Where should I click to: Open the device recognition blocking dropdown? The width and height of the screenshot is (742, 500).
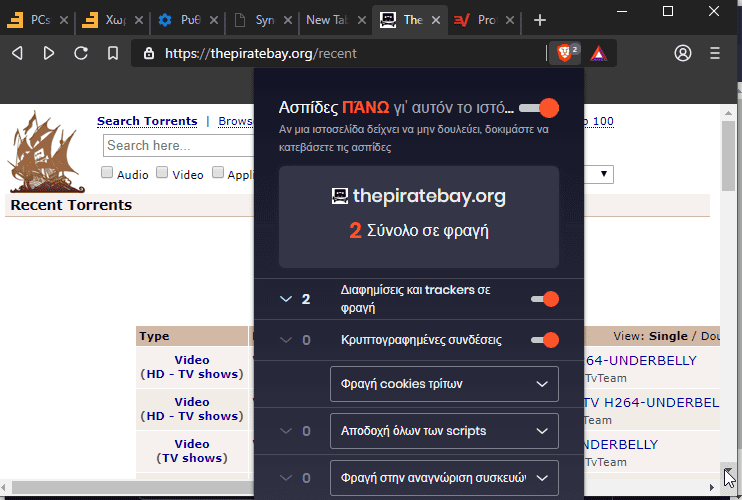tap(444, 478)
